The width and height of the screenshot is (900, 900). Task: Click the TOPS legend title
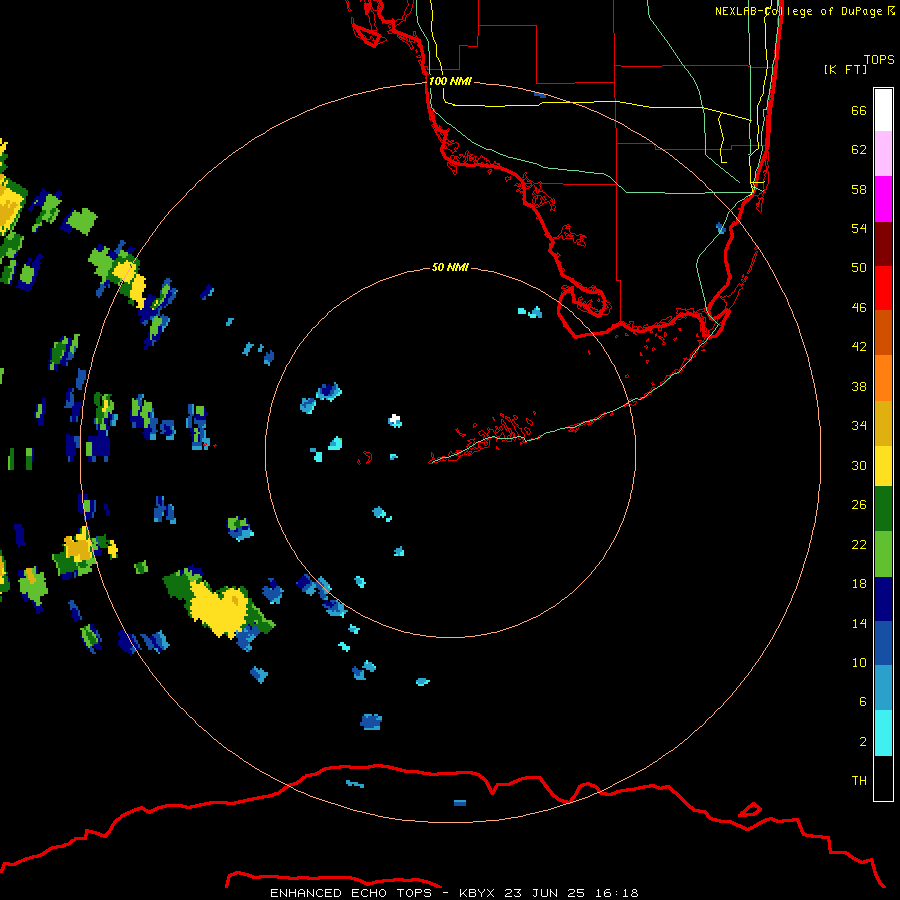click(879, 59)
